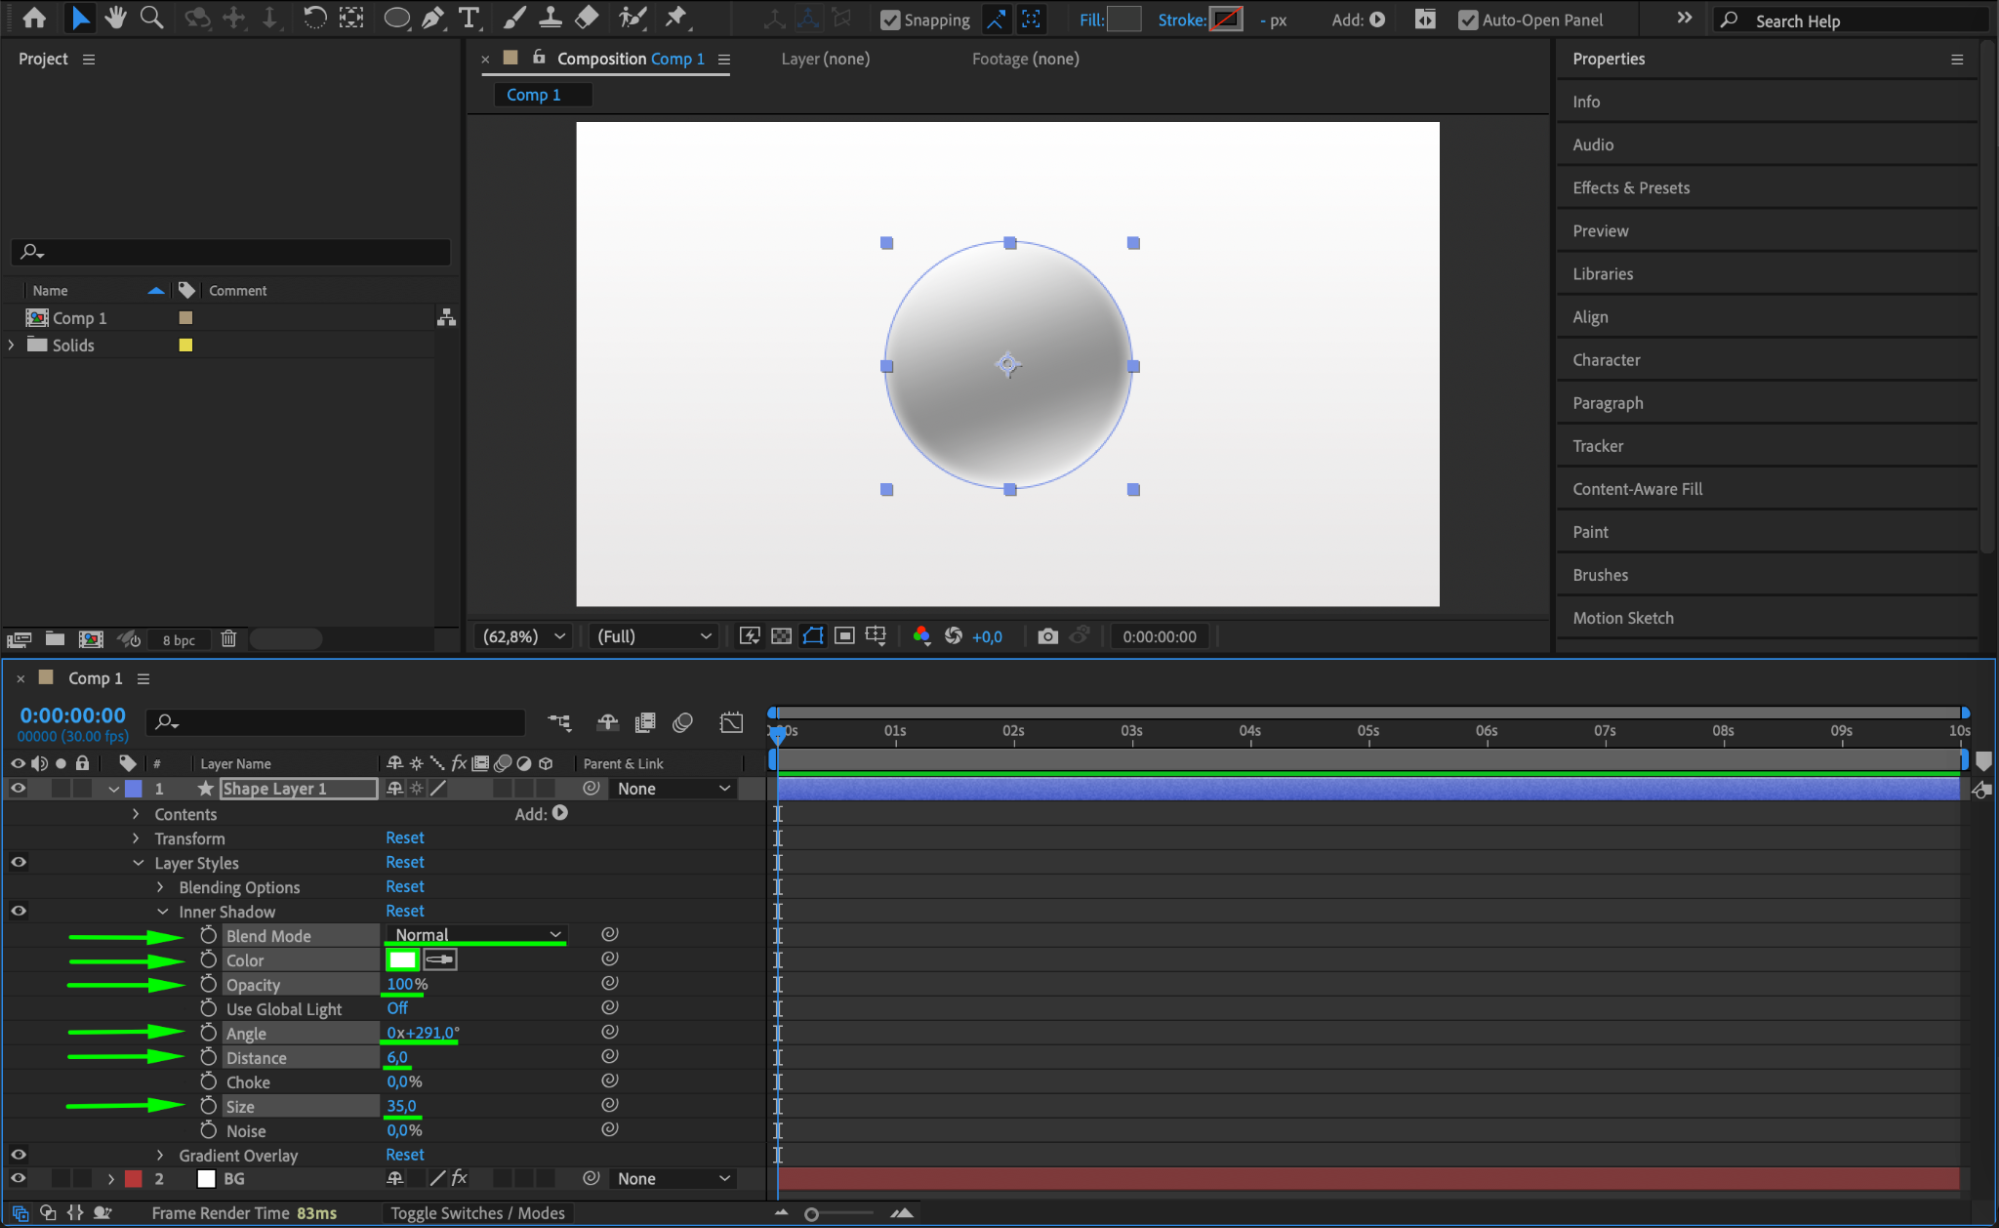Choose the Hand tool

115,18
